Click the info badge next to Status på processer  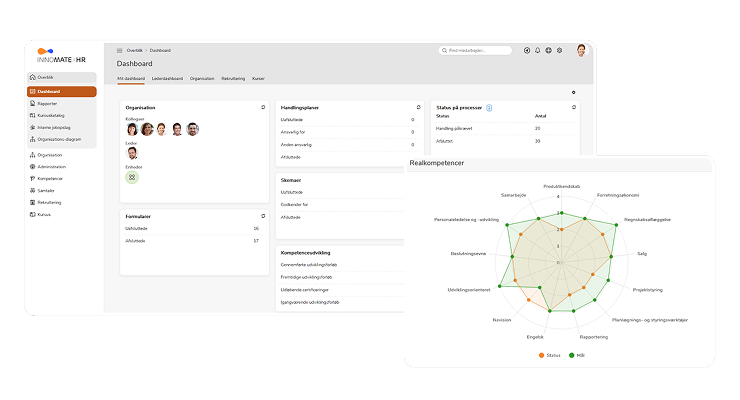(x=489, y=107)
